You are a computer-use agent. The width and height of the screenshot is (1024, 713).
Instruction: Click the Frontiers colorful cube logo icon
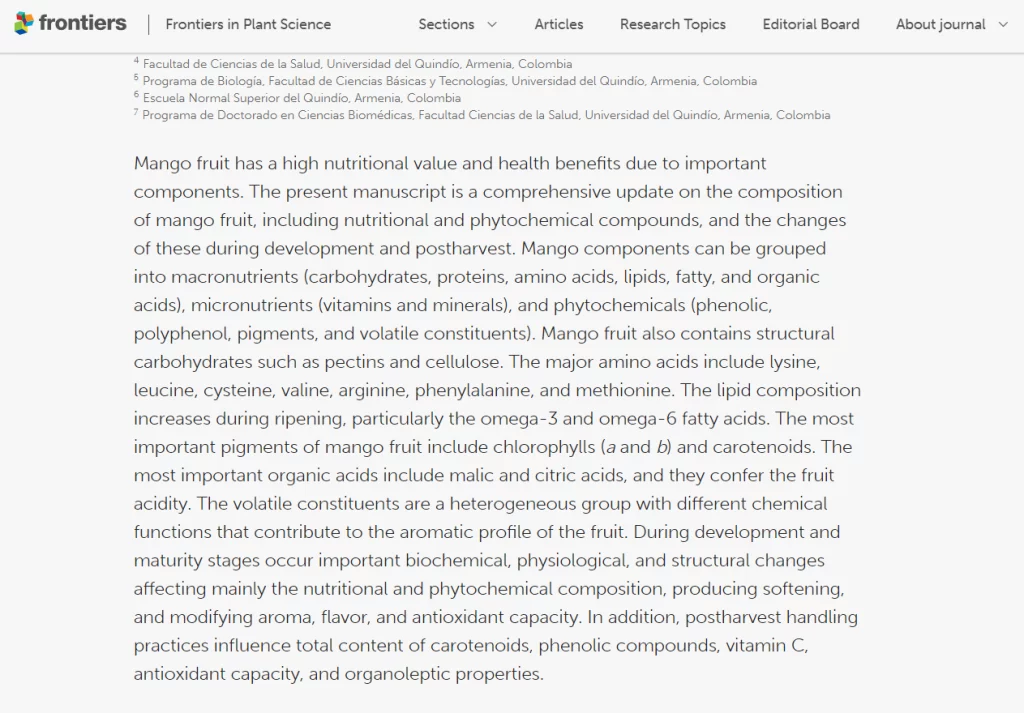click(24, 23)
